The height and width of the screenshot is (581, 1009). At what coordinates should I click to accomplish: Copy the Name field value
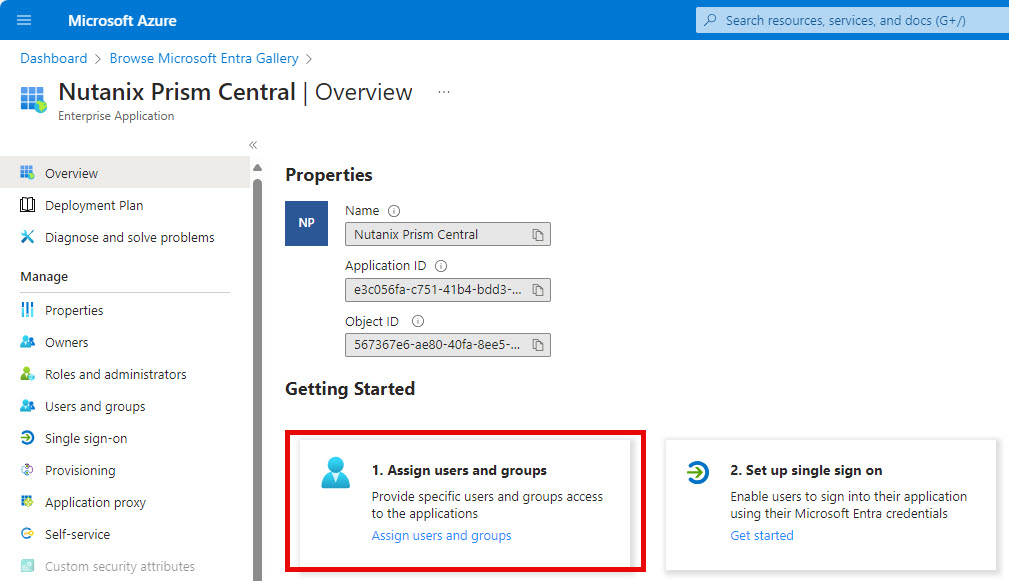[538, 235]
